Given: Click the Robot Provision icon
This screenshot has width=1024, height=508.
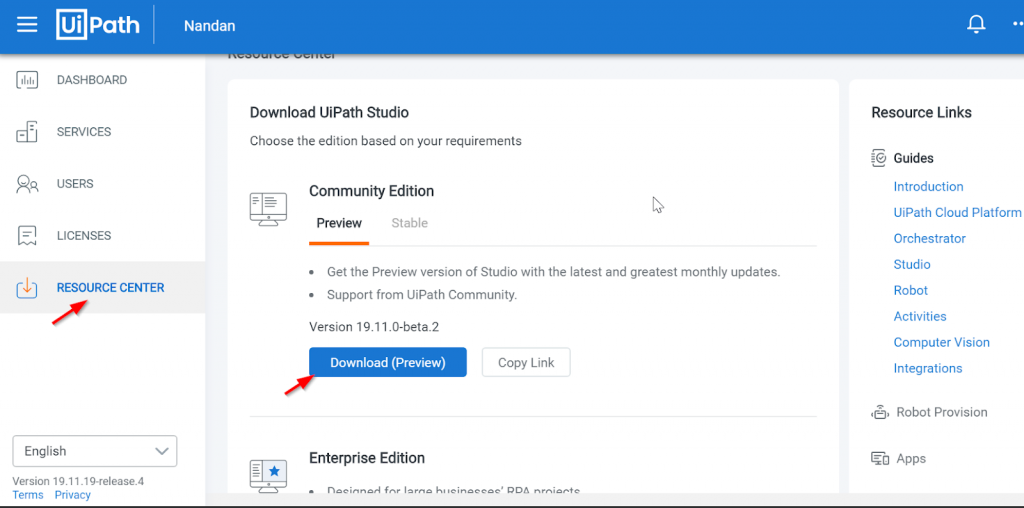Looking at the screenshot, I should pyautogui.click(x=880, y=413).
